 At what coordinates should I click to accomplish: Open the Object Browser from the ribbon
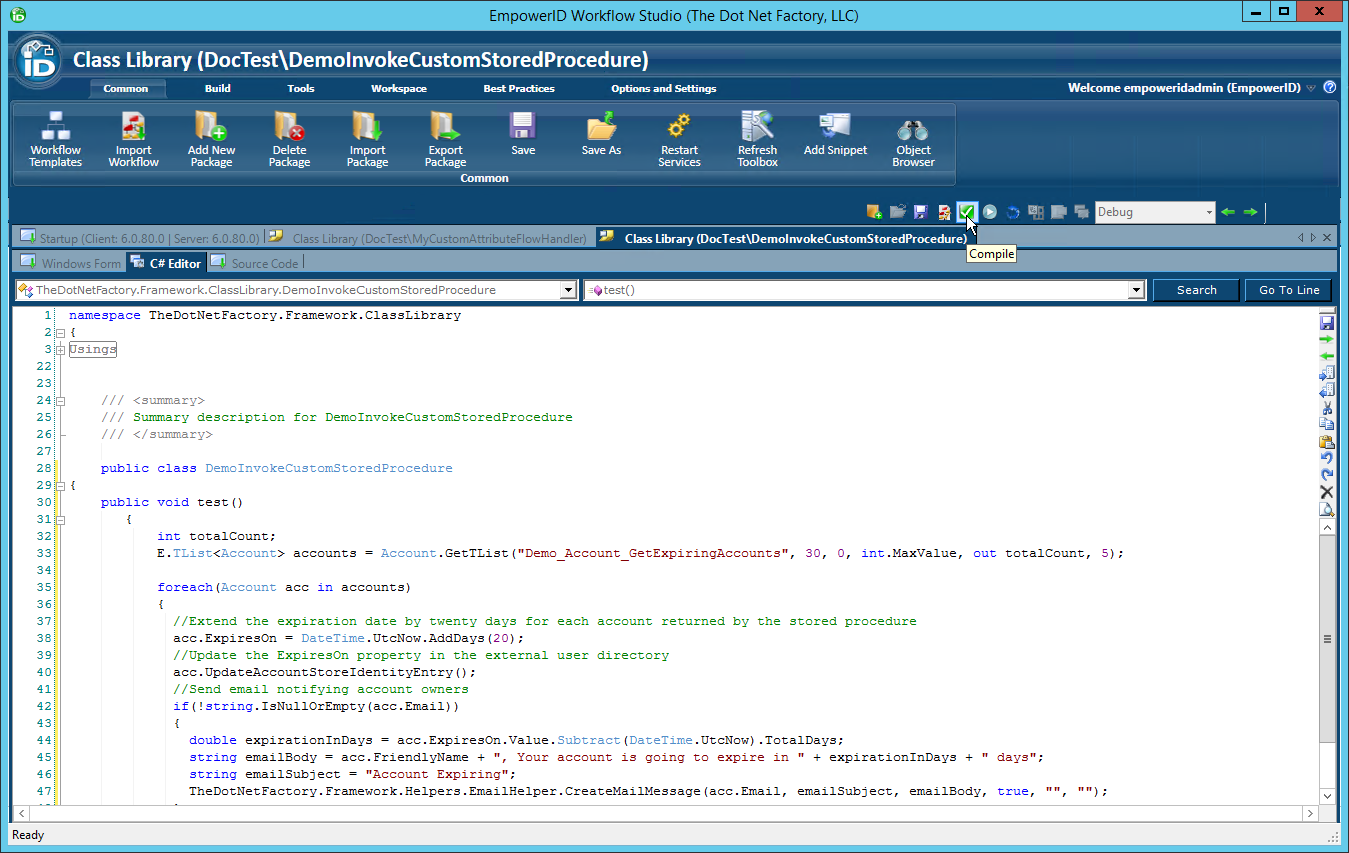tap(911, 138)
